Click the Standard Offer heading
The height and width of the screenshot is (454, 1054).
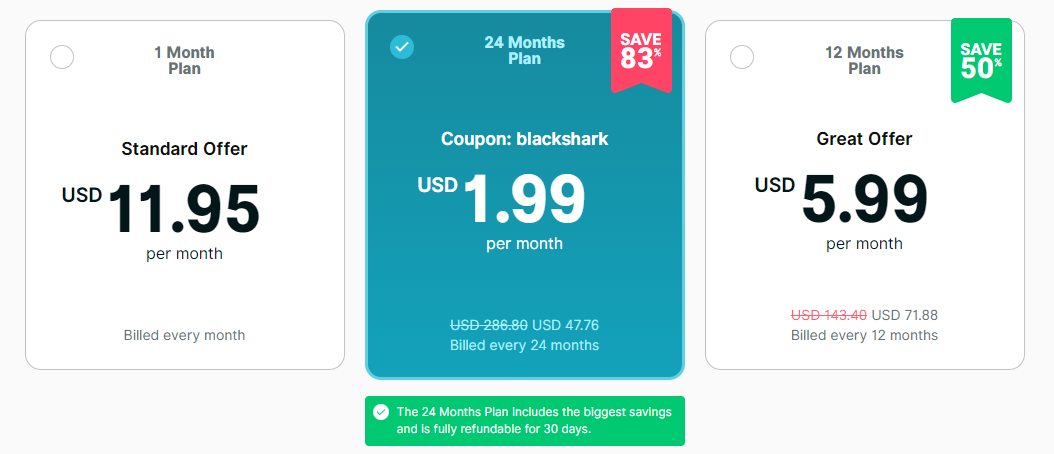point(184,149)
